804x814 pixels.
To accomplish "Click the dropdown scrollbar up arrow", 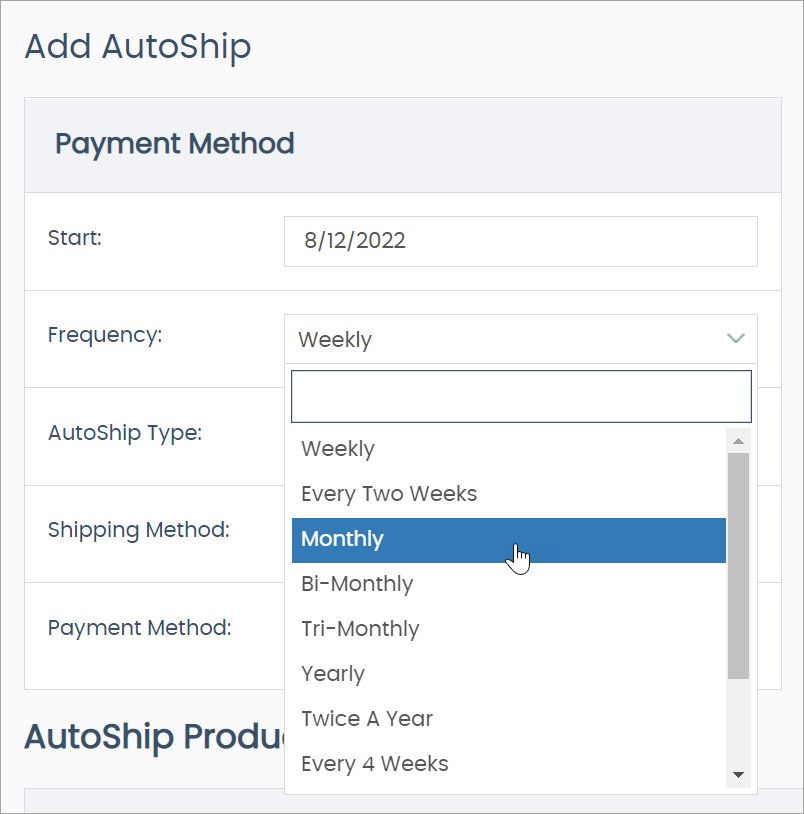I will tap(738, 440).
